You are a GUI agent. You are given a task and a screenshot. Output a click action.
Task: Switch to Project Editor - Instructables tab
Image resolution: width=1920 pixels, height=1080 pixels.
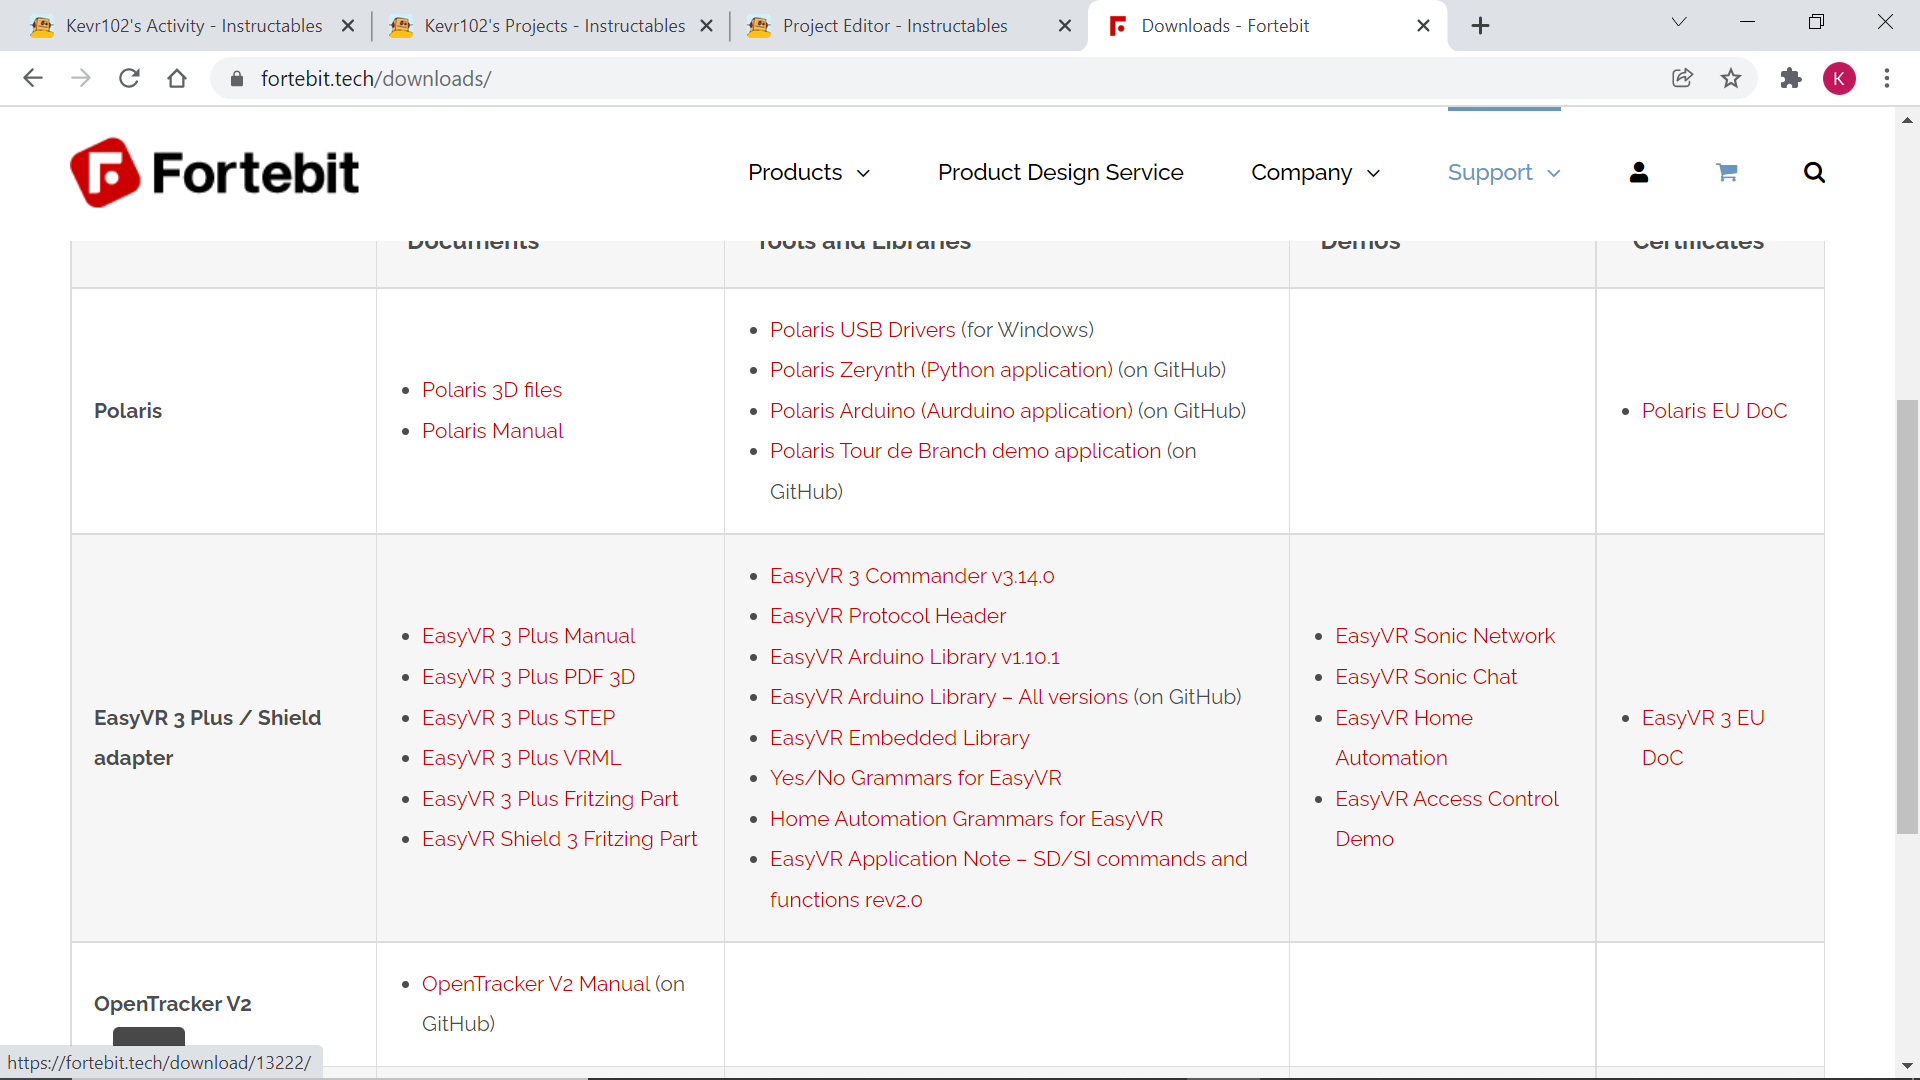click(895, 26)
